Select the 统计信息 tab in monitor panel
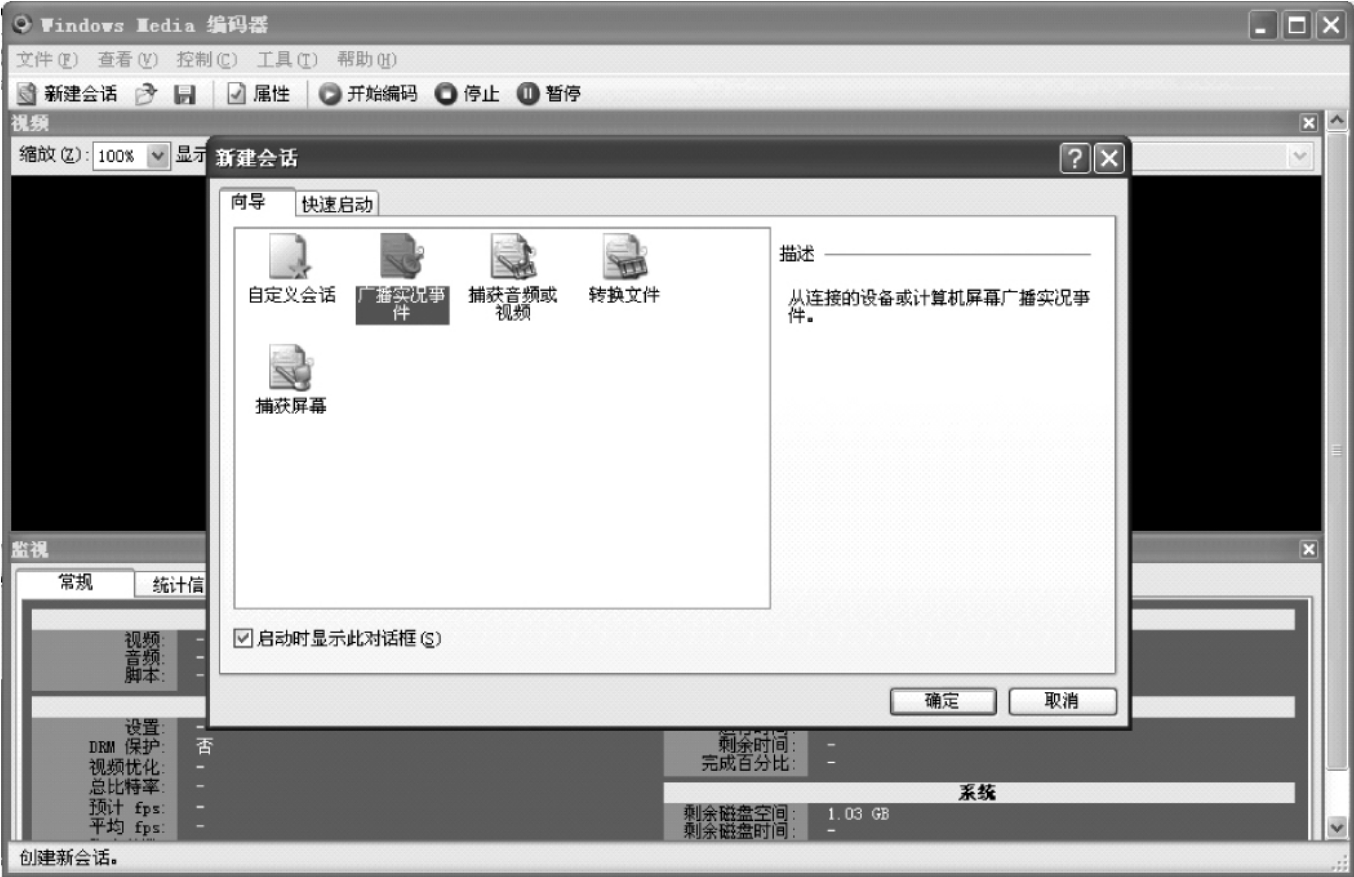The width and height of the screenshot is (1354, 877). (x=171, y=586)
